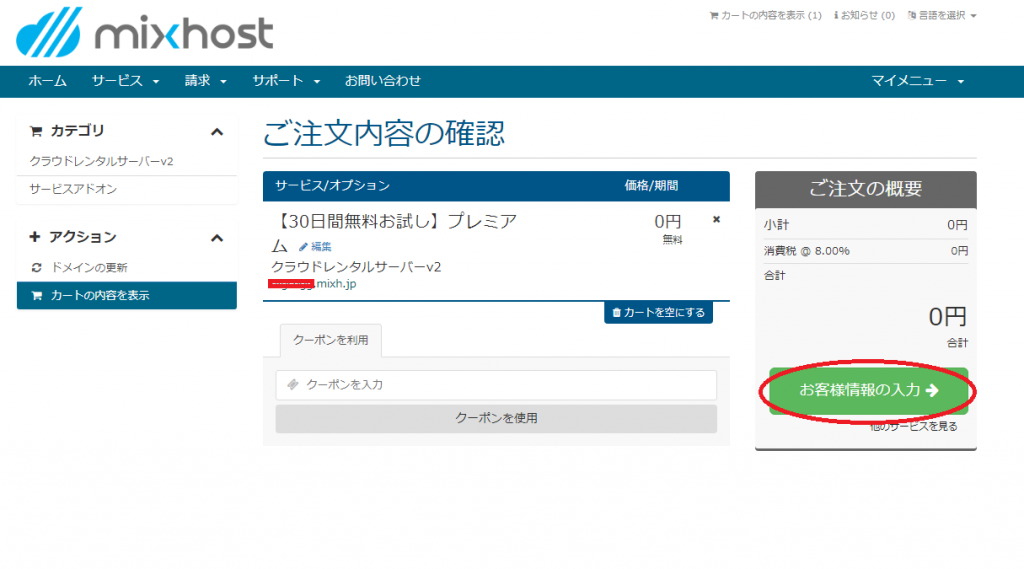Collapse the アクション panel chevron
The height and width of the screenshot is (569, 1024).
click(217, 237)
